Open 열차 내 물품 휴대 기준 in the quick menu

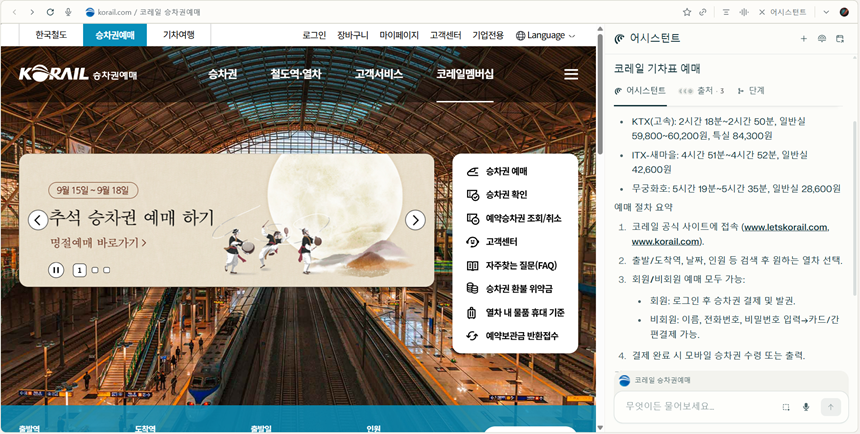pyautogui.click(x=515, y=313)
